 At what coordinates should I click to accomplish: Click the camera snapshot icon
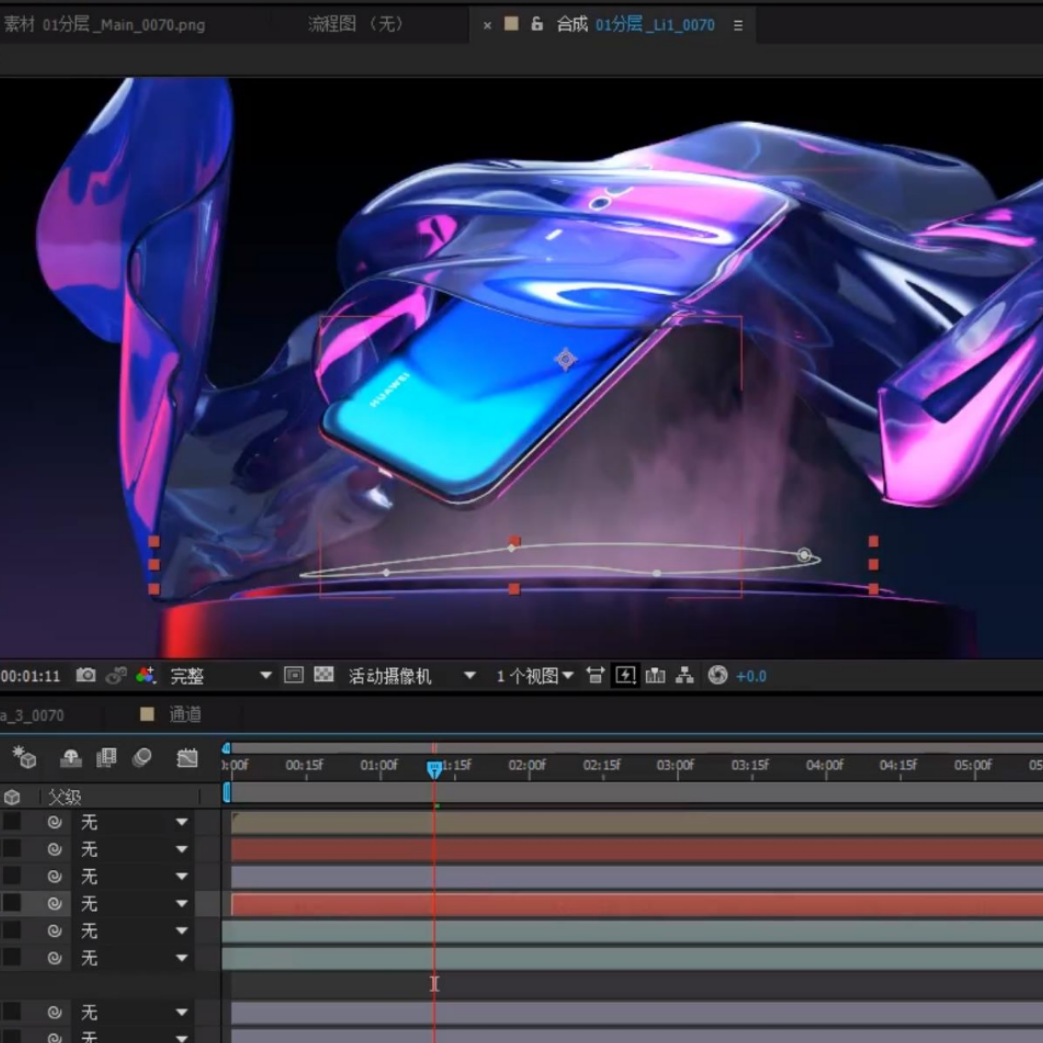pos(86,676)
